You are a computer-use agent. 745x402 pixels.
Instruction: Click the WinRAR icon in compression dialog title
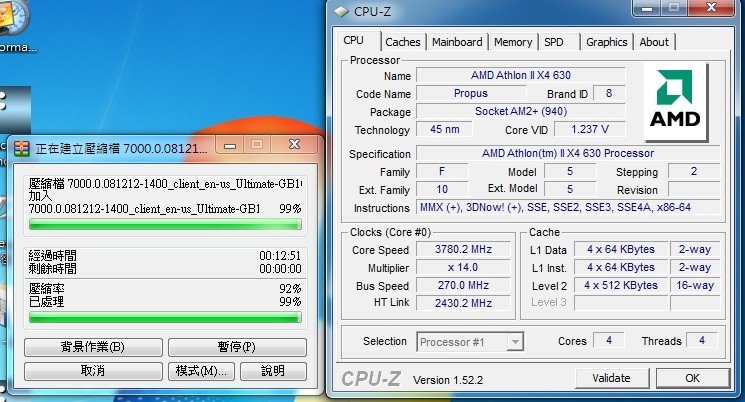(x=21, y=149)
